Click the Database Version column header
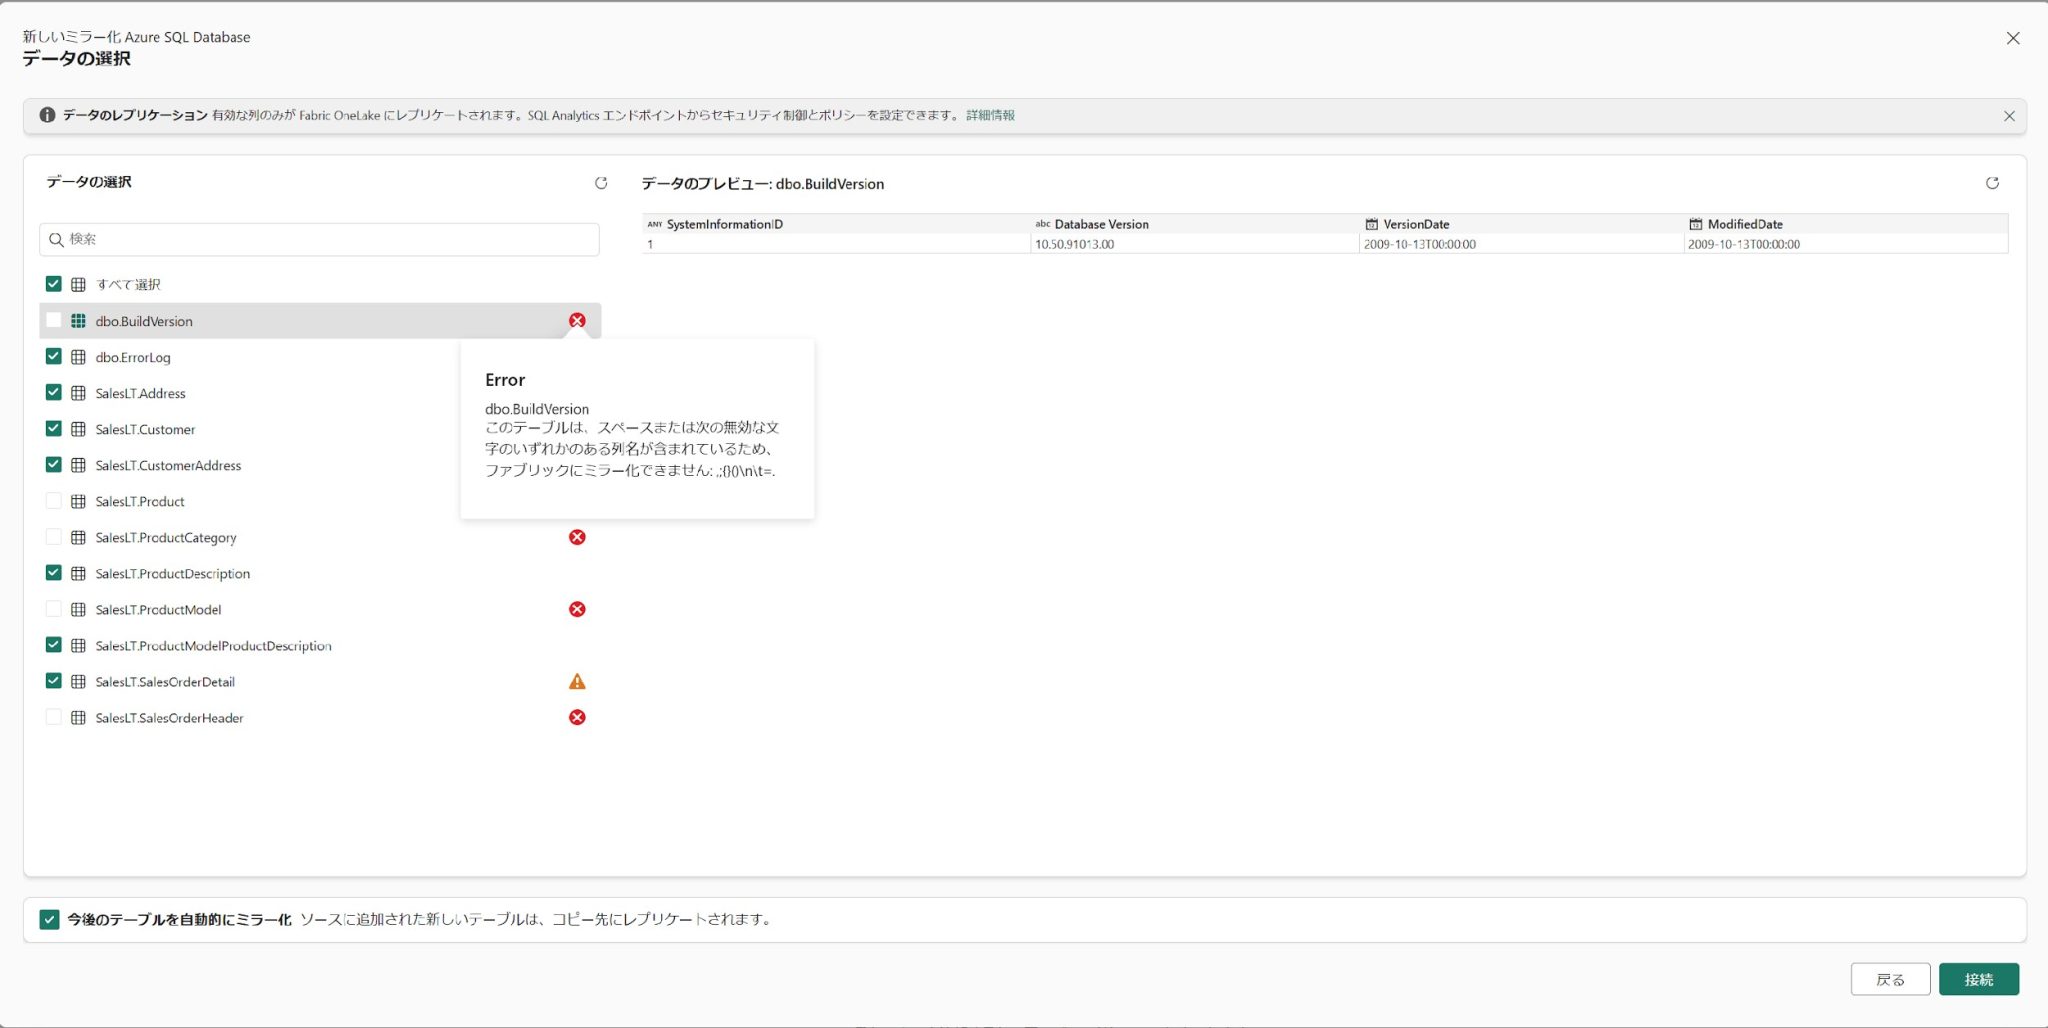Viewport: 2048px width, 1028px height. (1101, 224)
